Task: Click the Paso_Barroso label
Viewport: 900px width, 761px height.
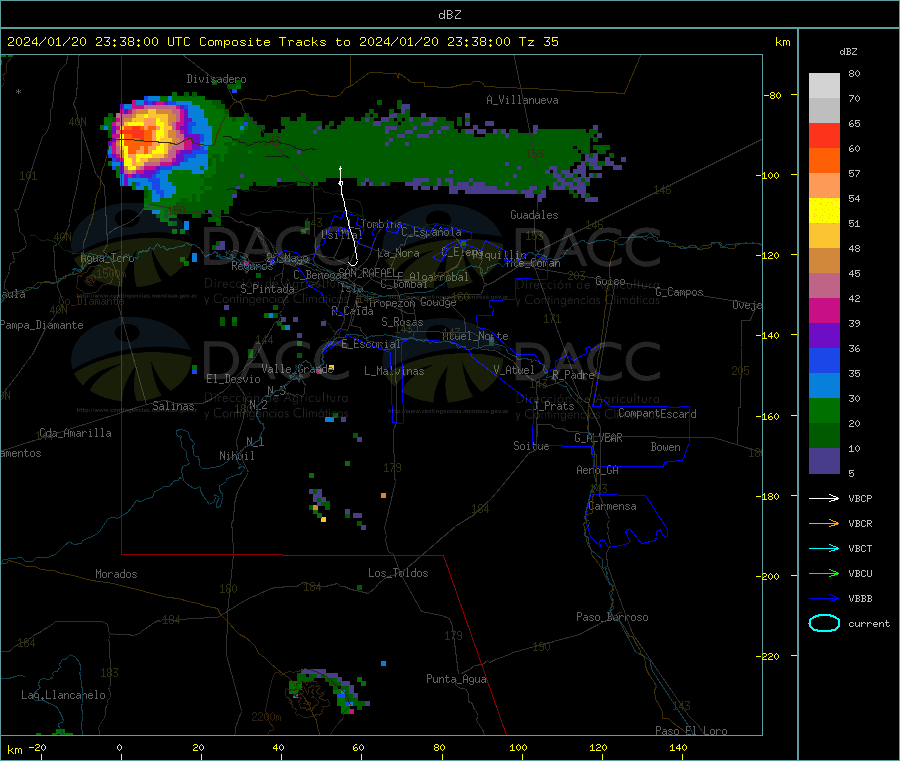Action: tap(612, 617)
